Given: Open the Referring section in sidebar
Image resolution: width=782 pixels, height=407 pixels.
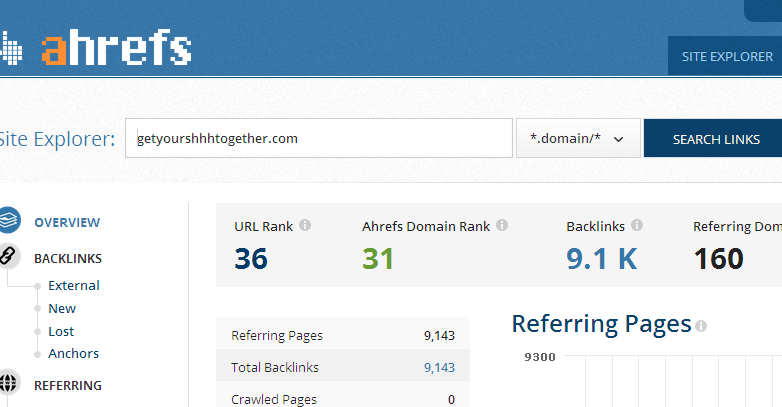Looking at the screenshot, I should (x=68, y=386).
